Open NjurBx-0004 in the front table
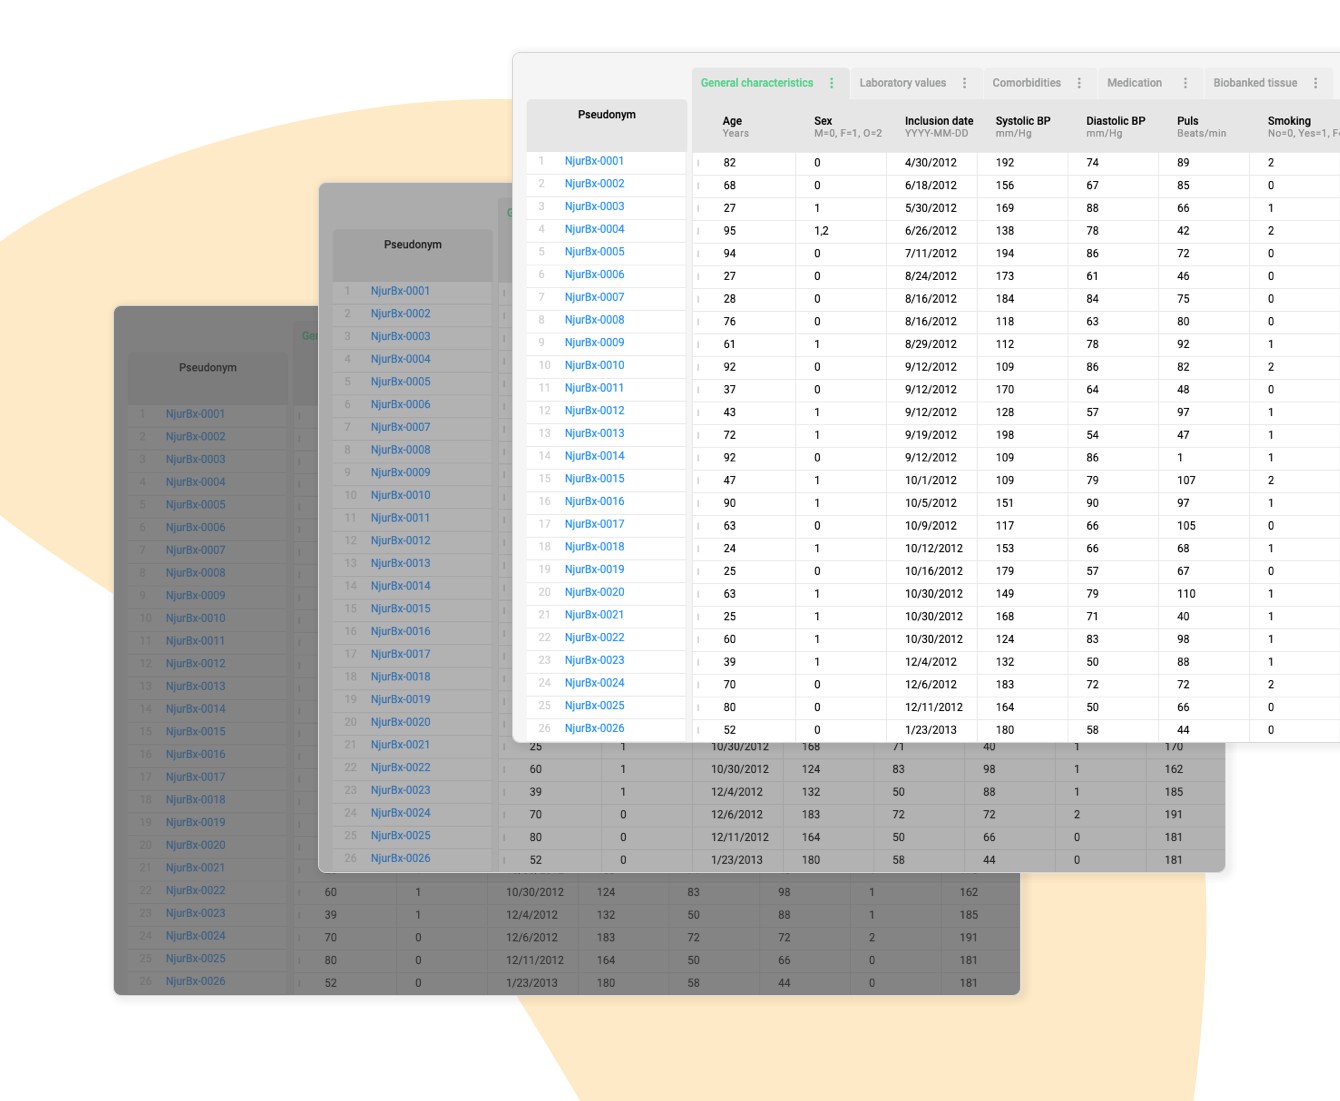This screenshot has width=1340, height=1101. [594, 229]
